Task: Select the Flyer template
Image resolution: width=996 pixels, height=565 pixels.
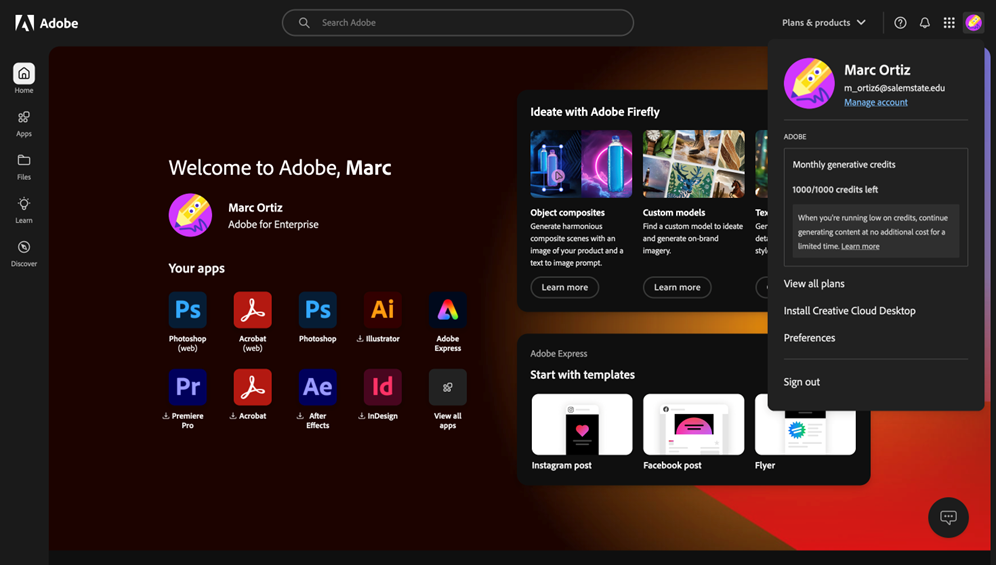Action: [805, 425]
